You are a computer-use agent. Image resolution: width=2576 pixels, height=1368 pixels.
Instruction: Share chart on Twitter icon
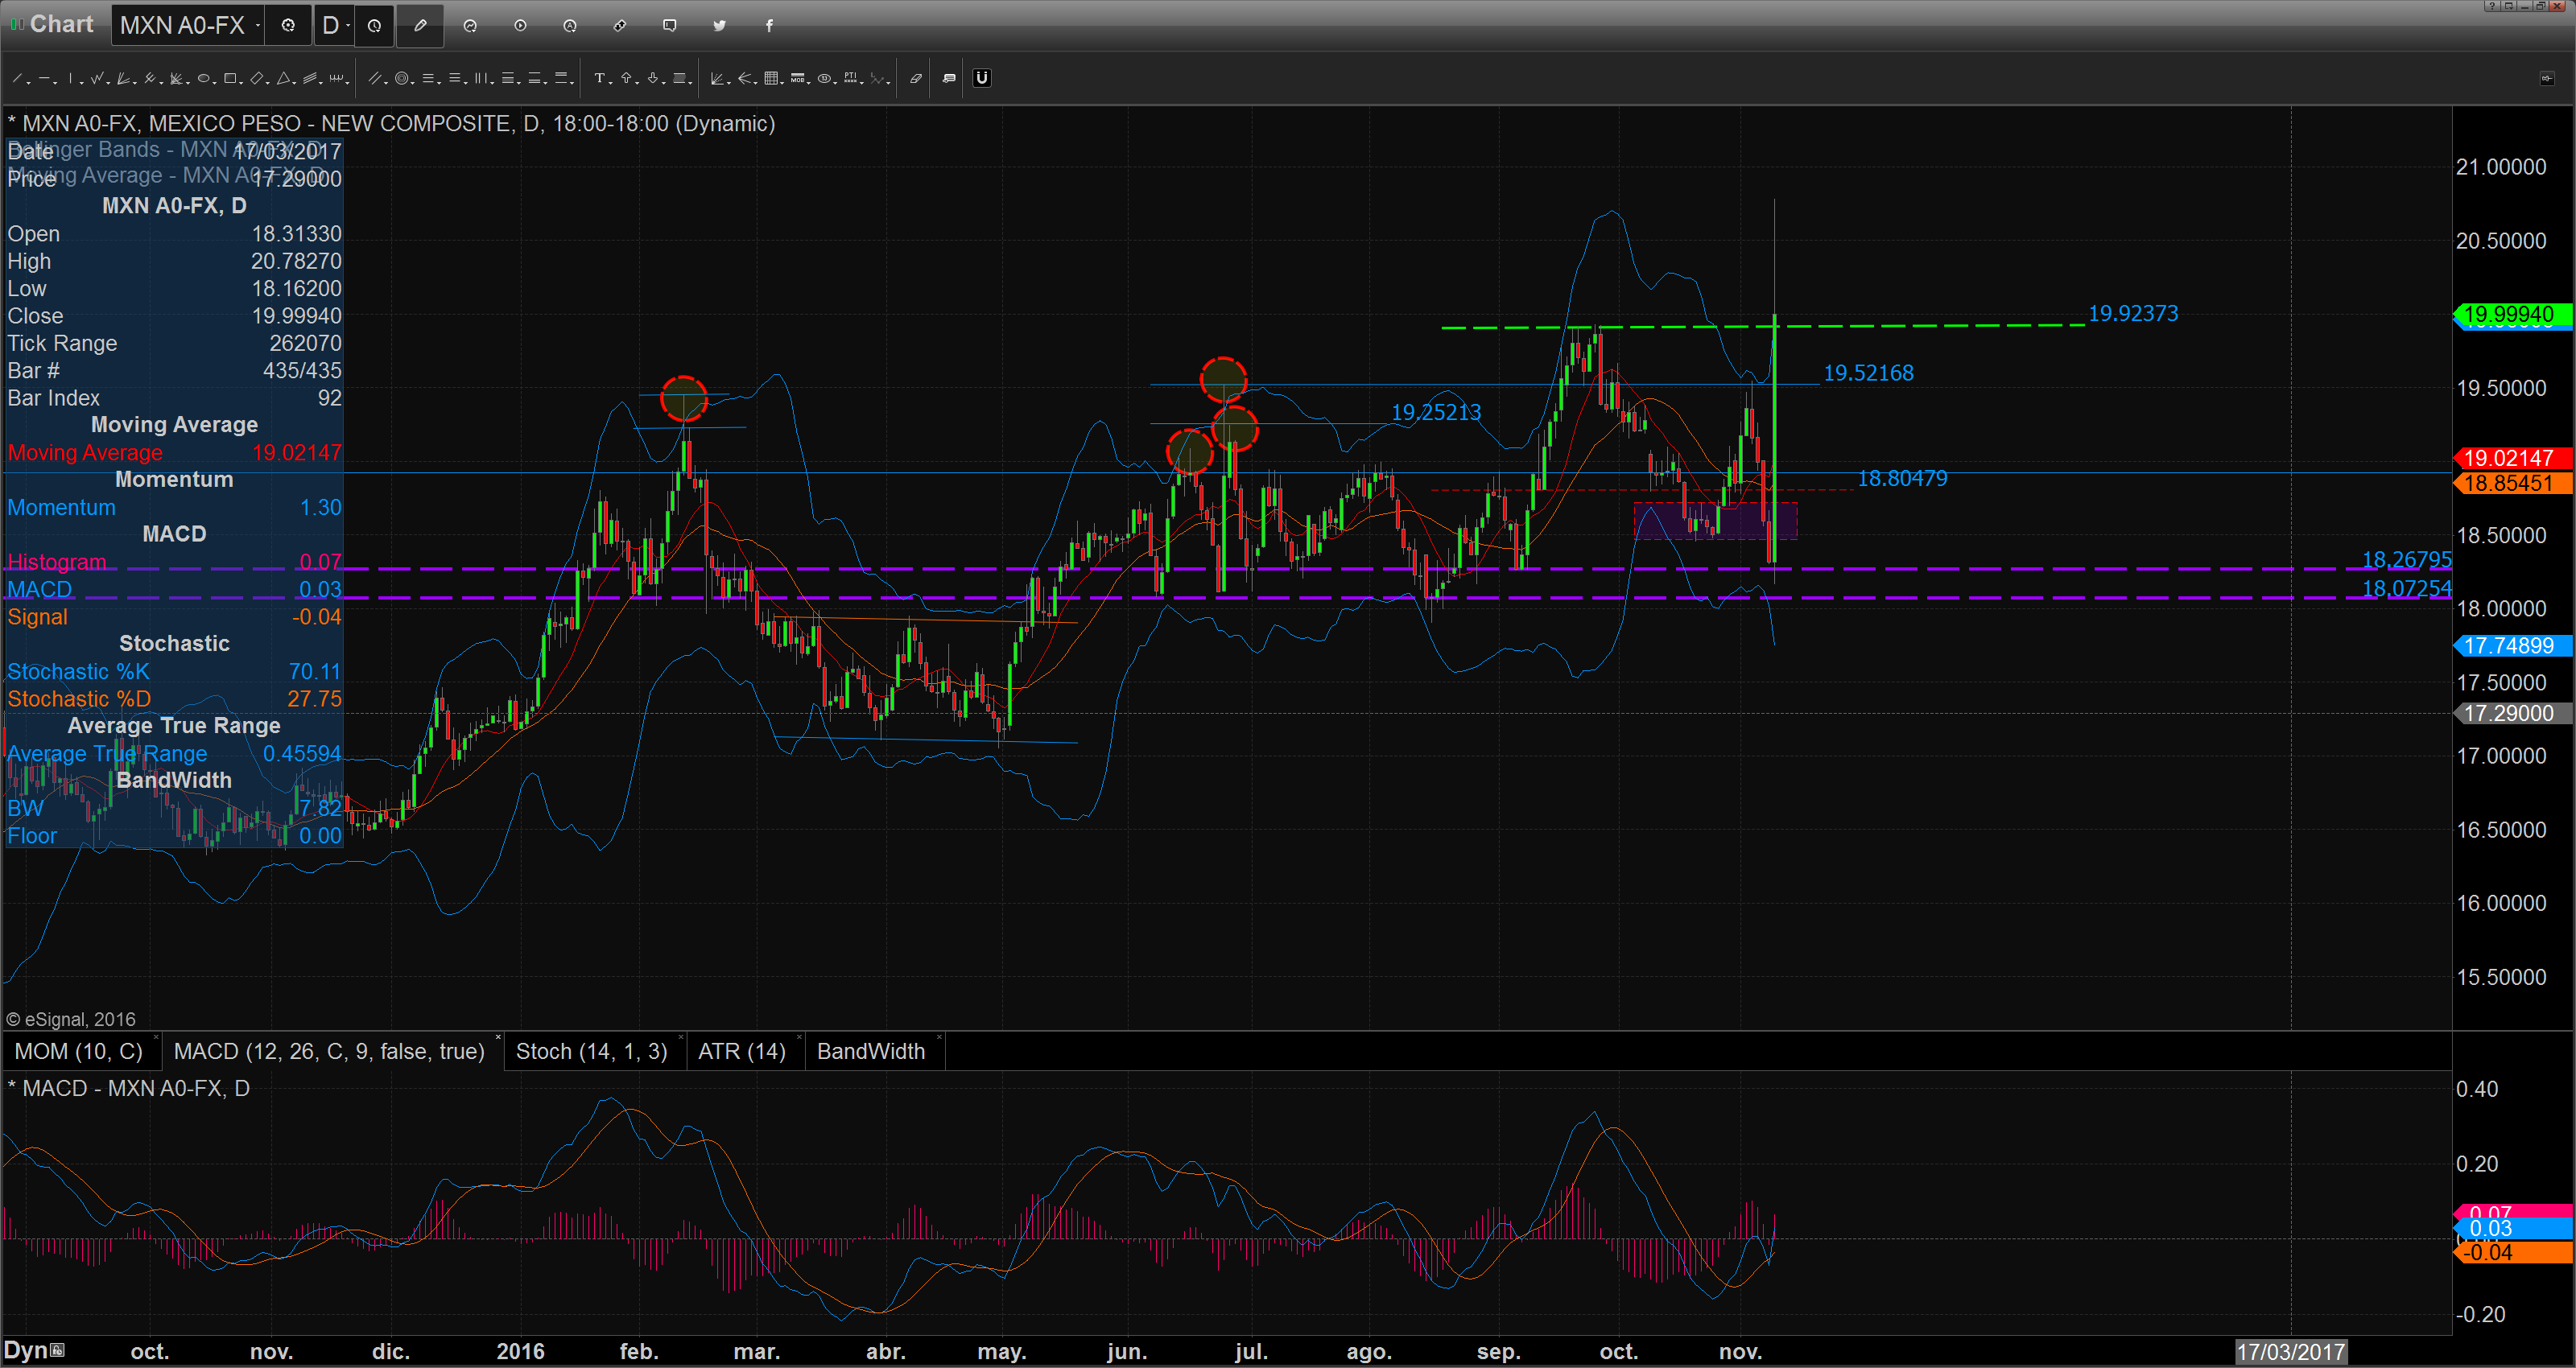tap(719, 26)
